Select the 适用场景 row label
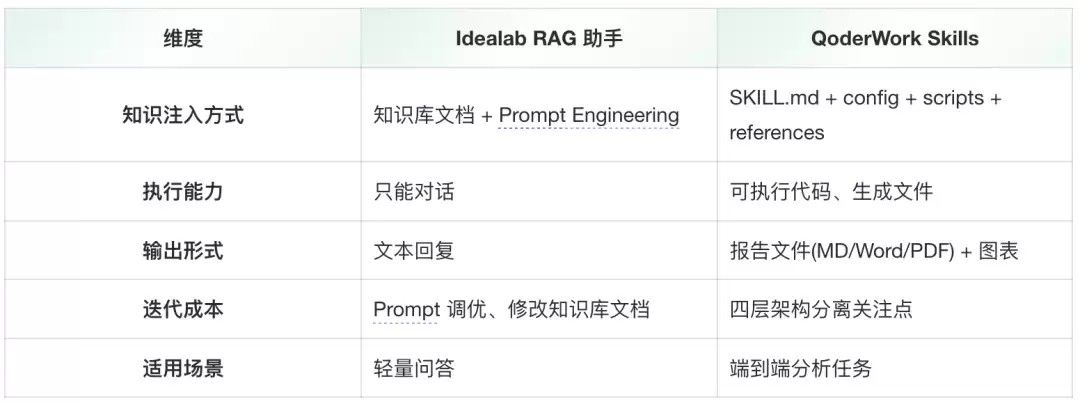 pyautogui.click(x=183, y=369)
